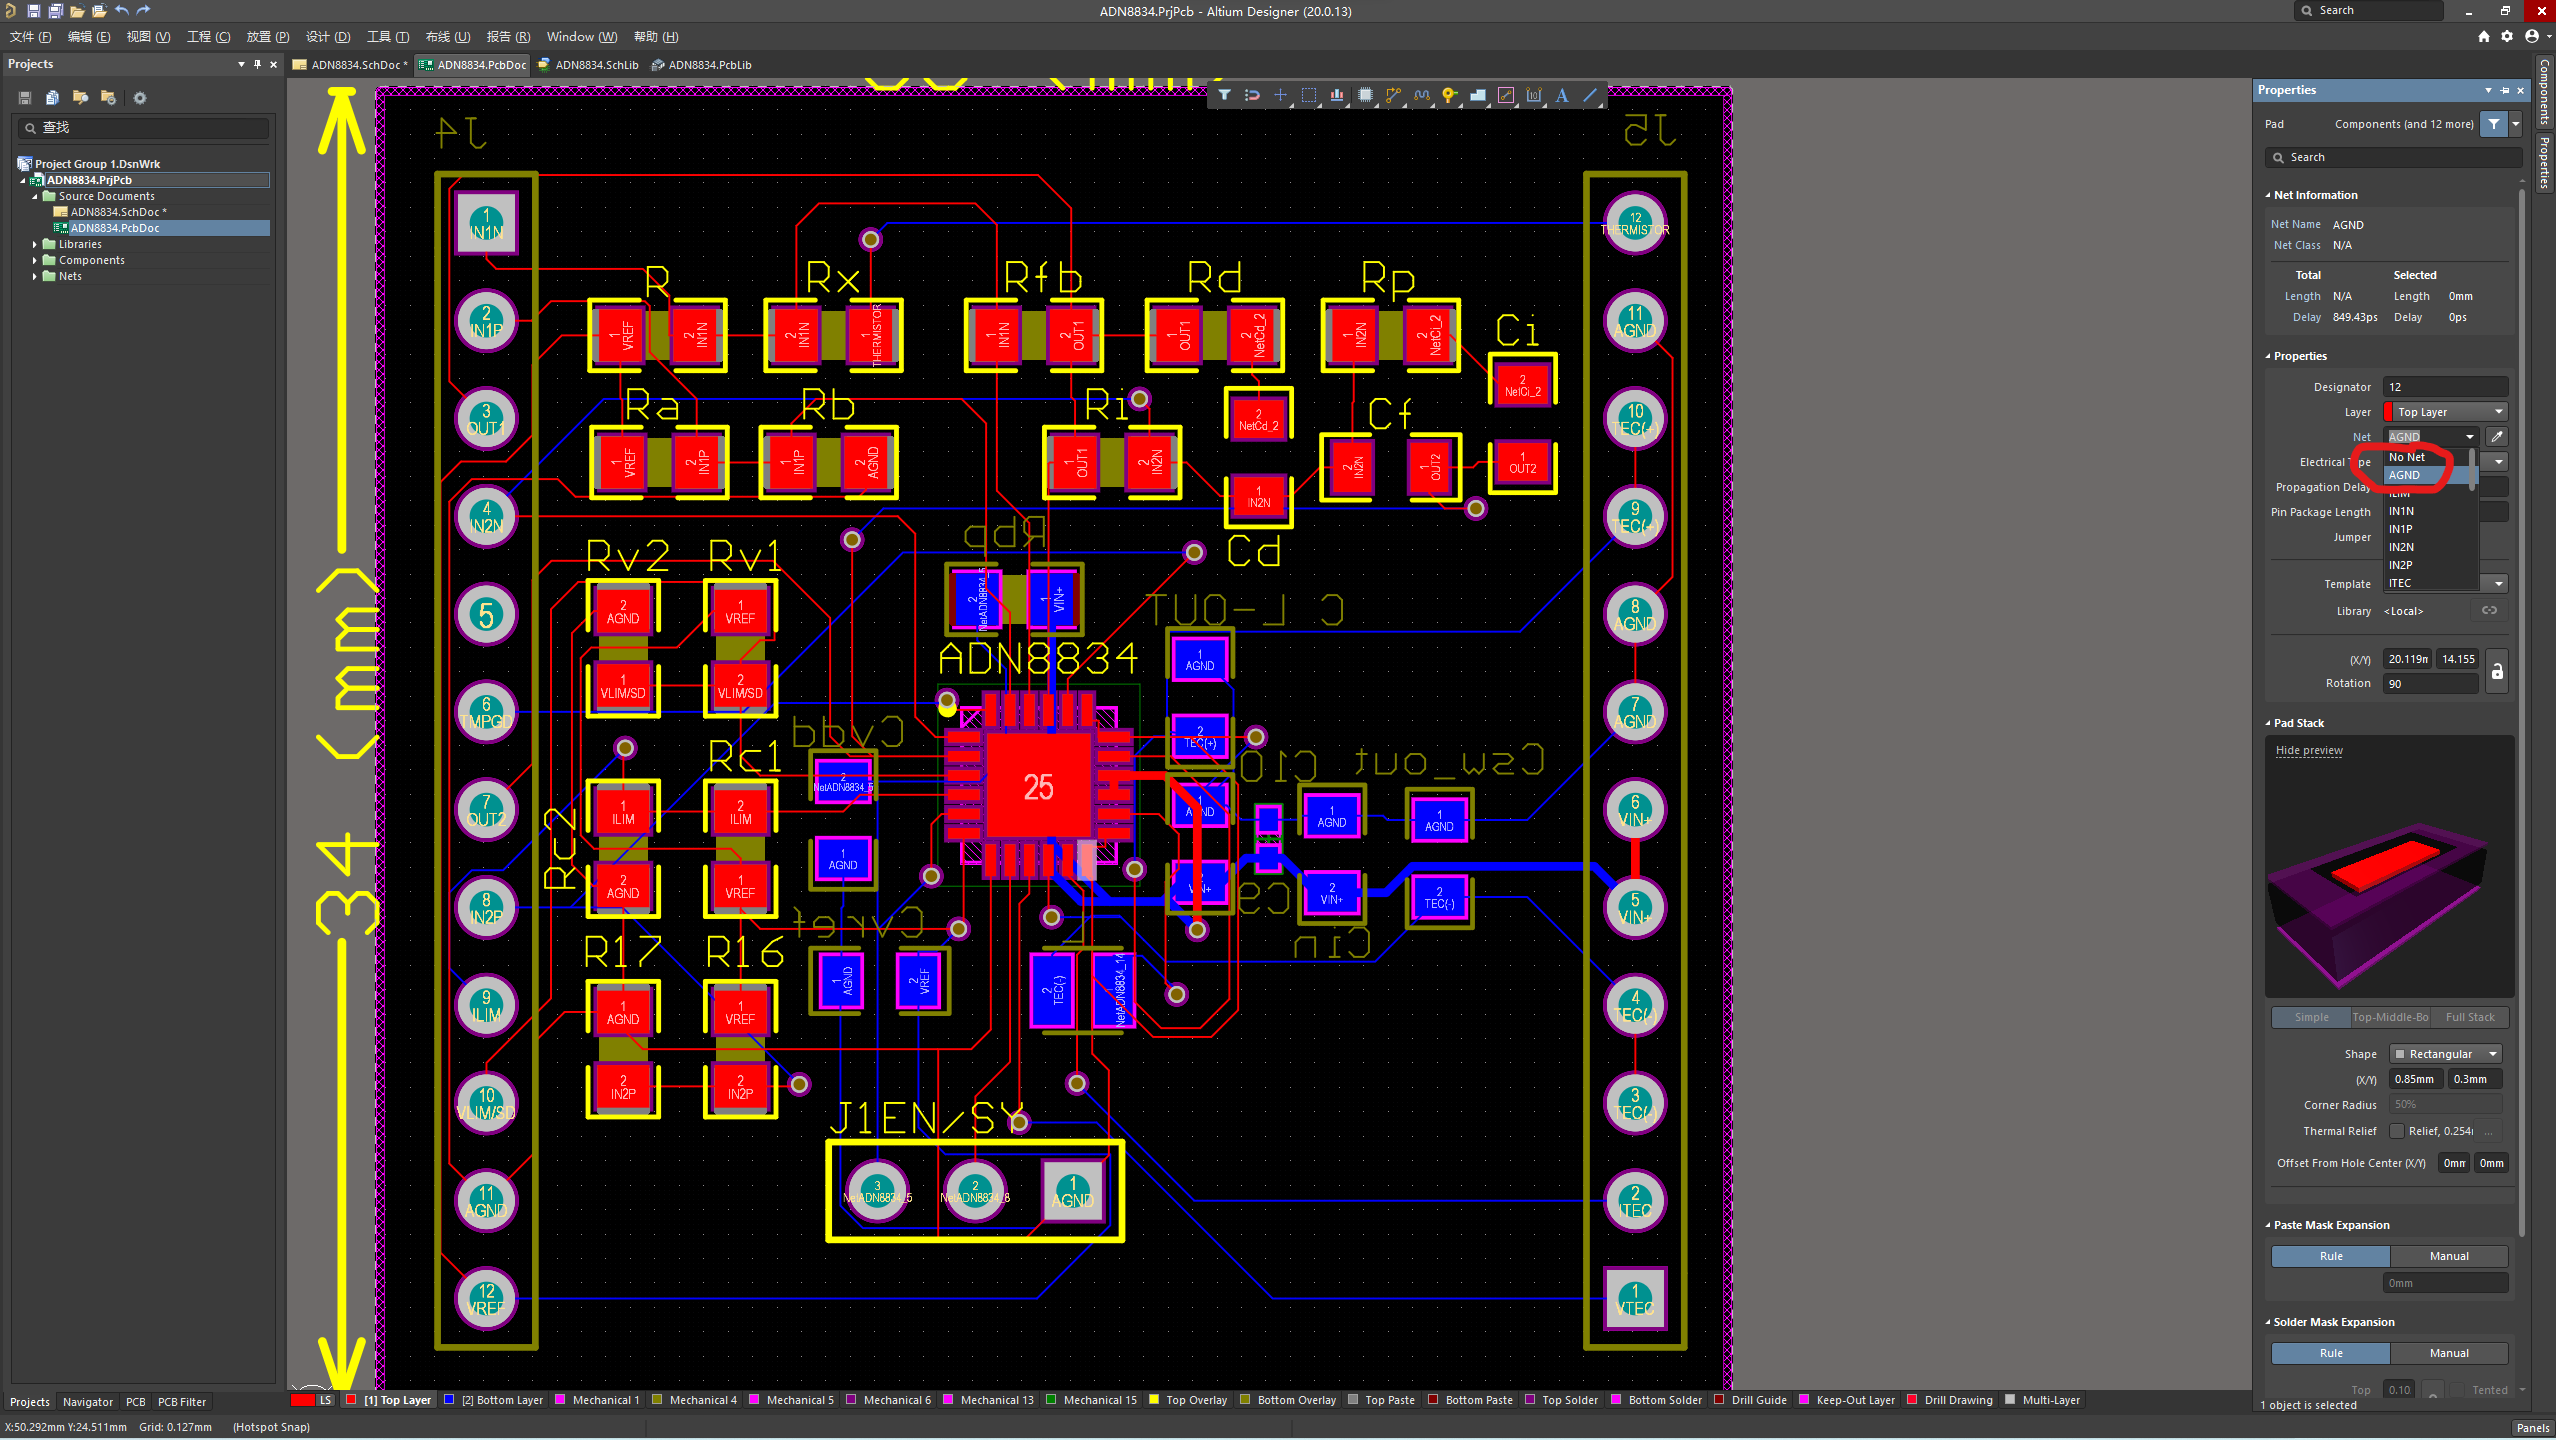2556x1440 pixels.
Task: Select Simple pad stack mode
Action: tap(2311, 1017)
